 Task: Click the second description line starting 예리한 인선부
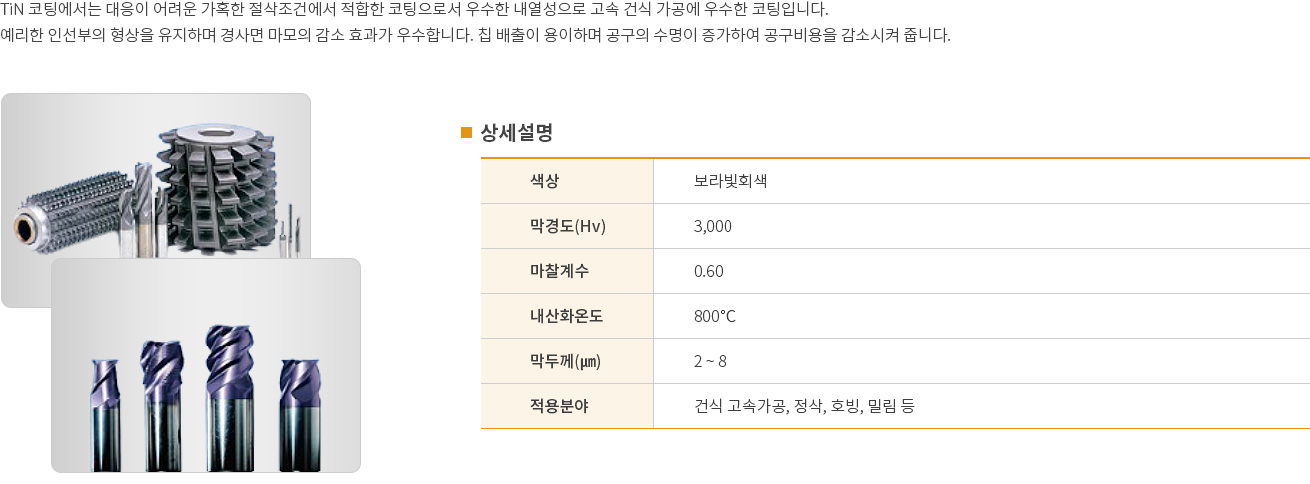(x=475, y=36)
